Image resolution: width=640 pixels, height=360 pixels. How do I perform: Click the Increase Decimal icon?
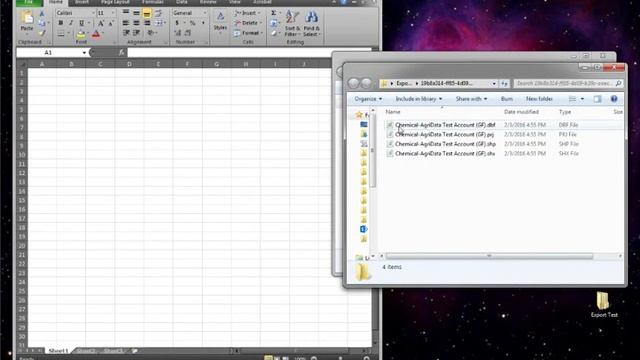click(178, 33)
